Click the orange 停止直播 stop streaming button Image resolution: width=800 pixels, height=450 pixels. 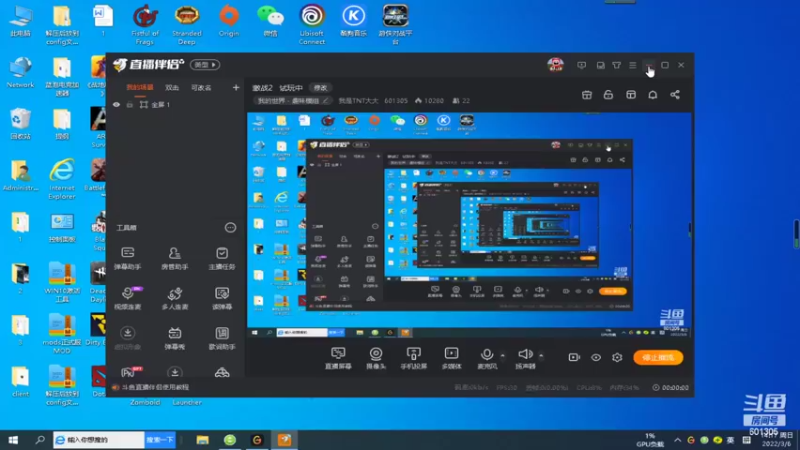click(x=658, y=358)
